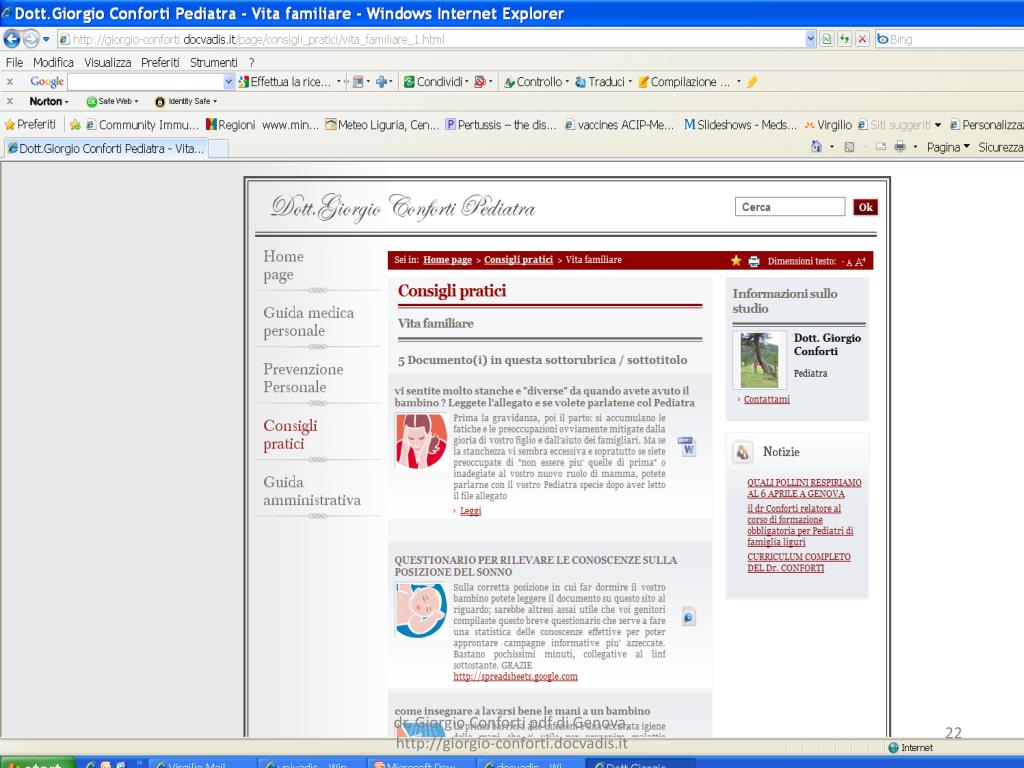Viewport: 1024px width, 768px height.
Task: Open the Pagina dropdown menu
Action: 948,148
